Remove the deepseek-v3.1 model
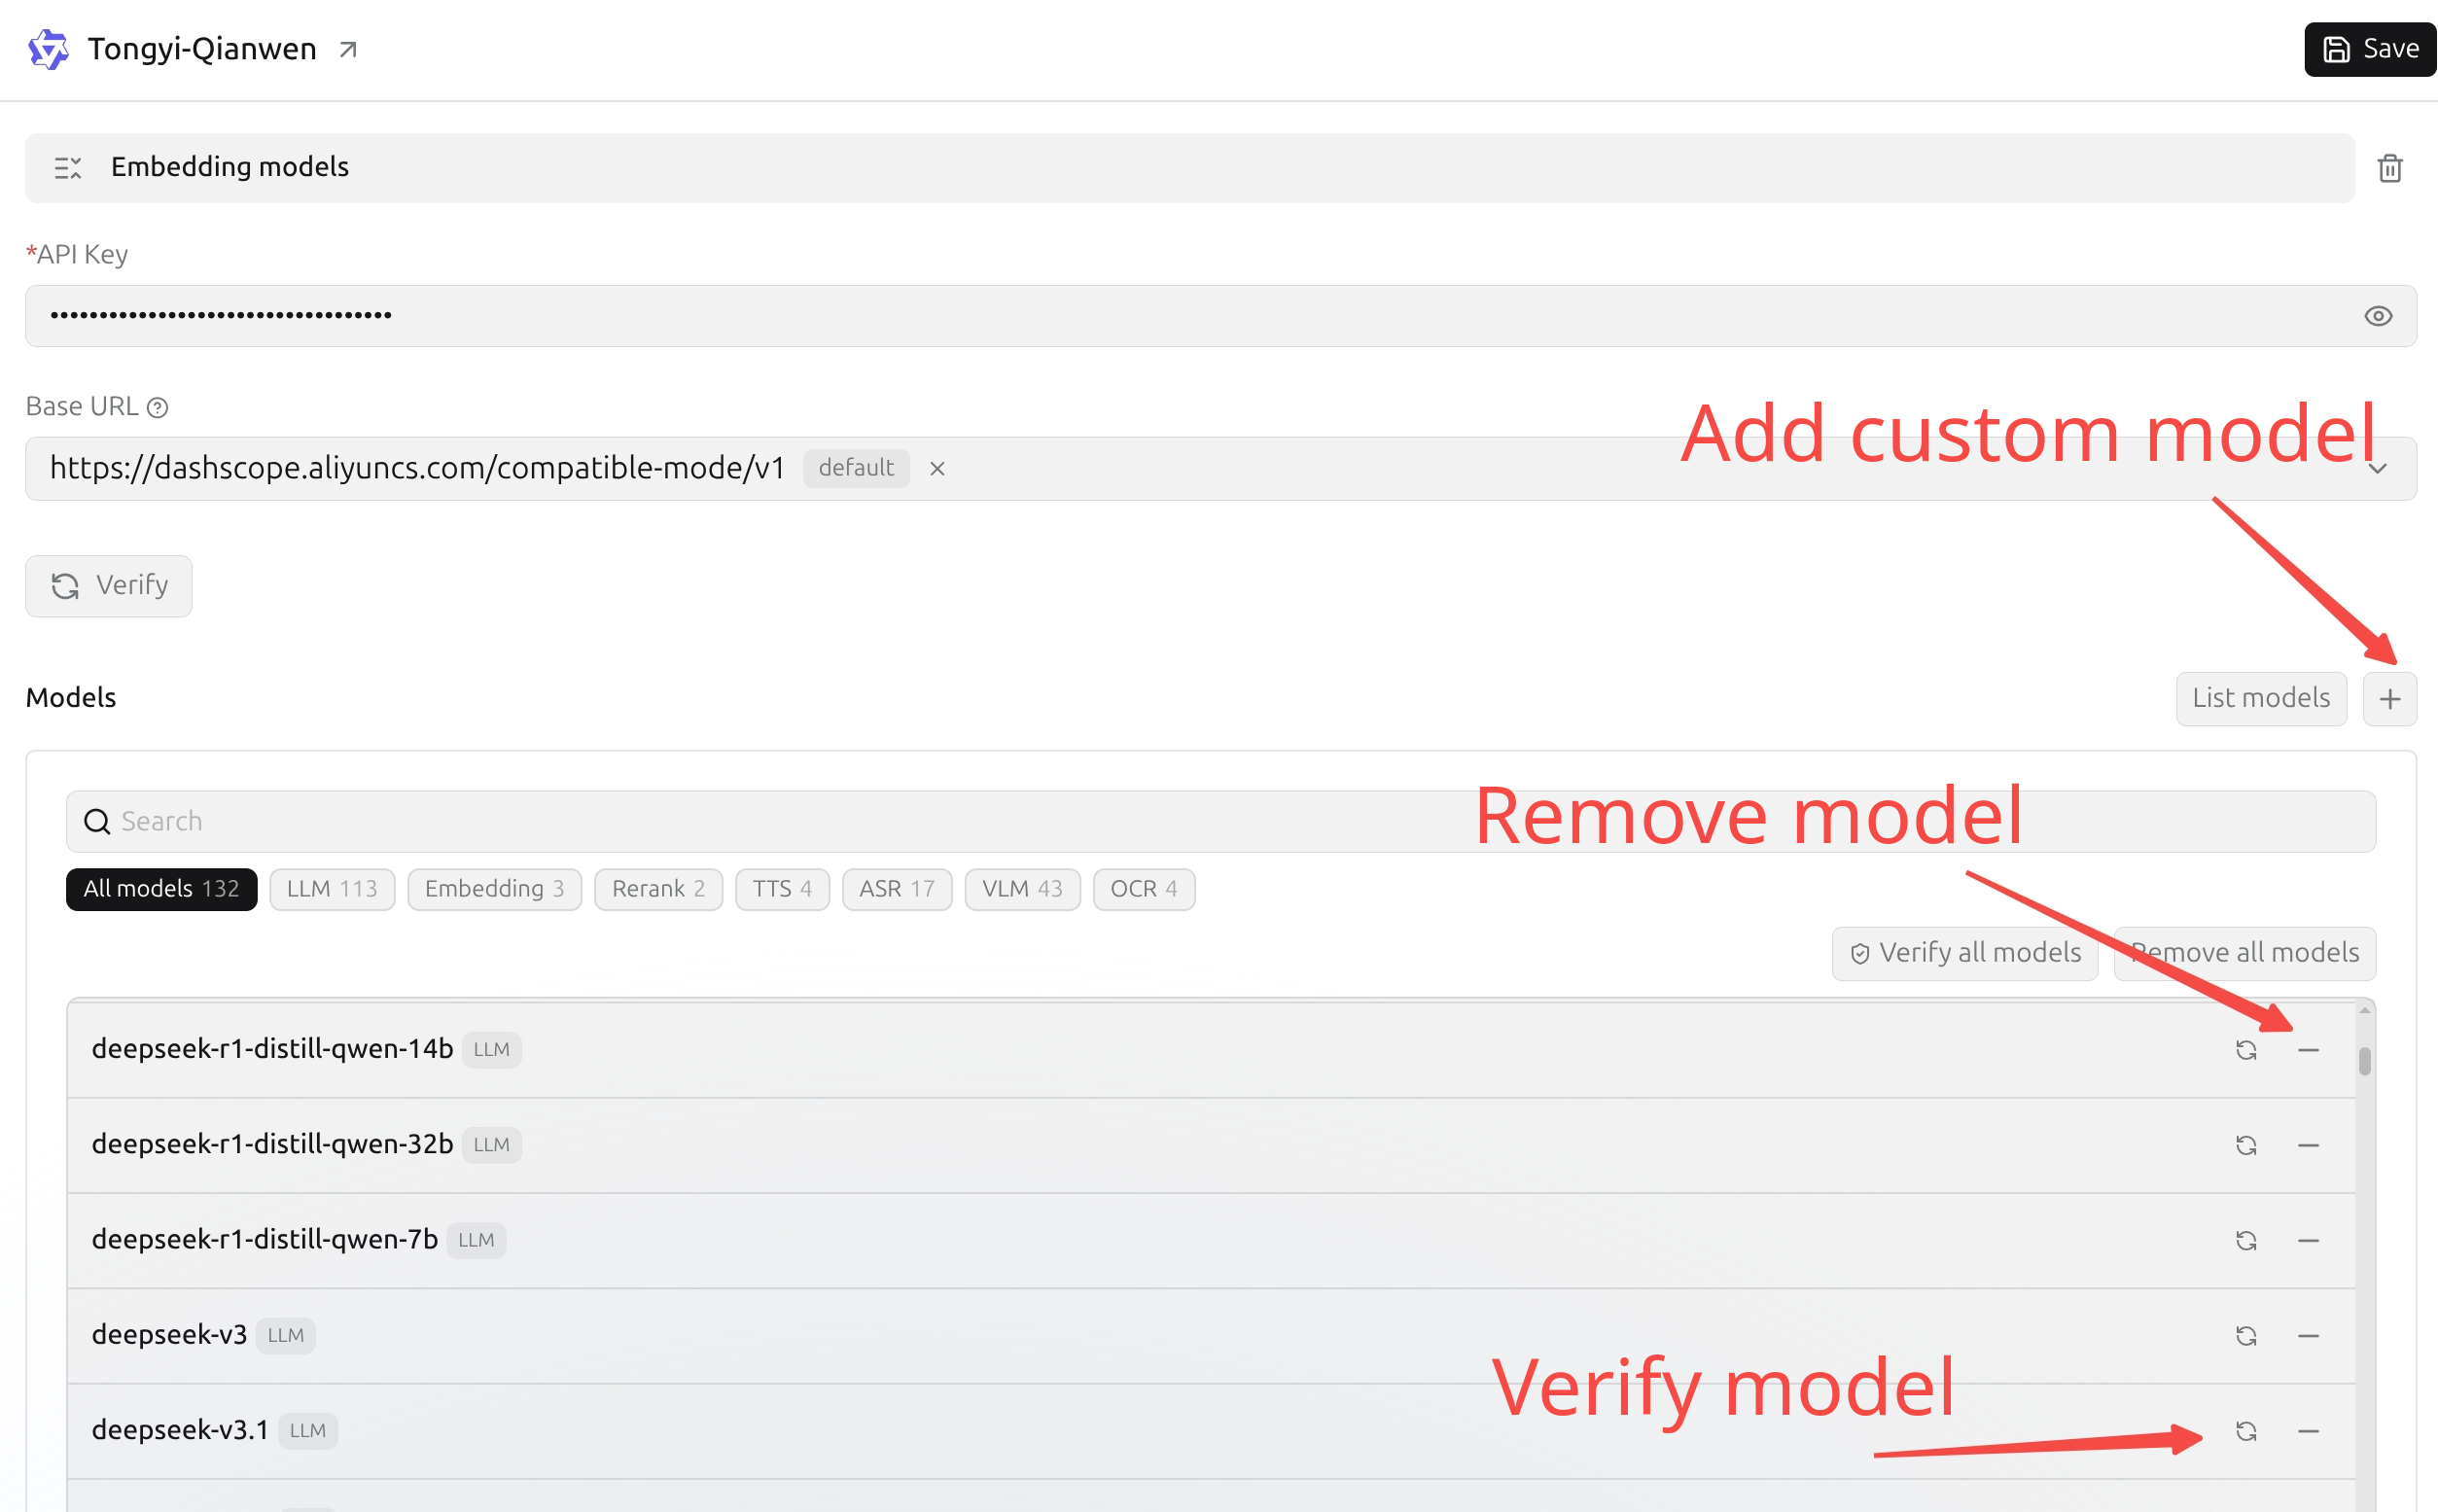This screenshot has width=2438, height=1512. point(2308,1432)
